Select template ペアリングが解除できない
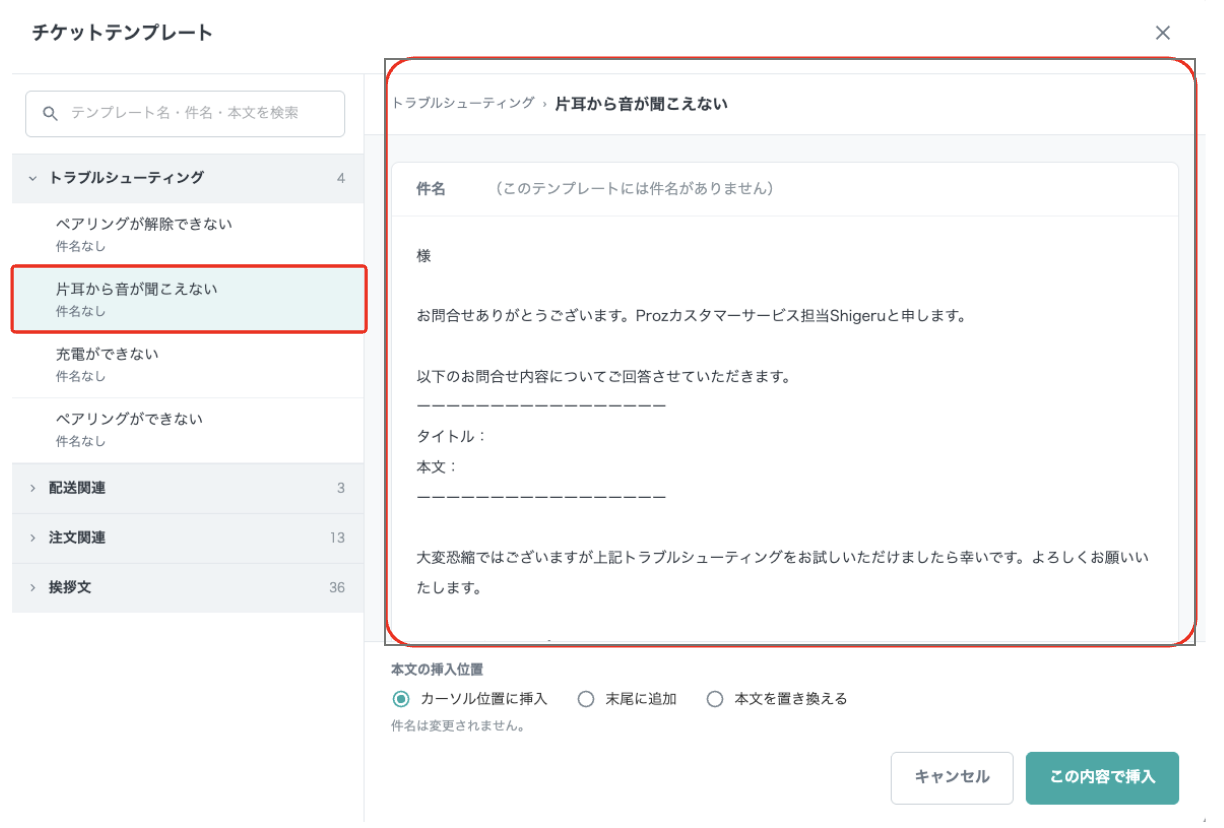 click(x=188, y=235)
